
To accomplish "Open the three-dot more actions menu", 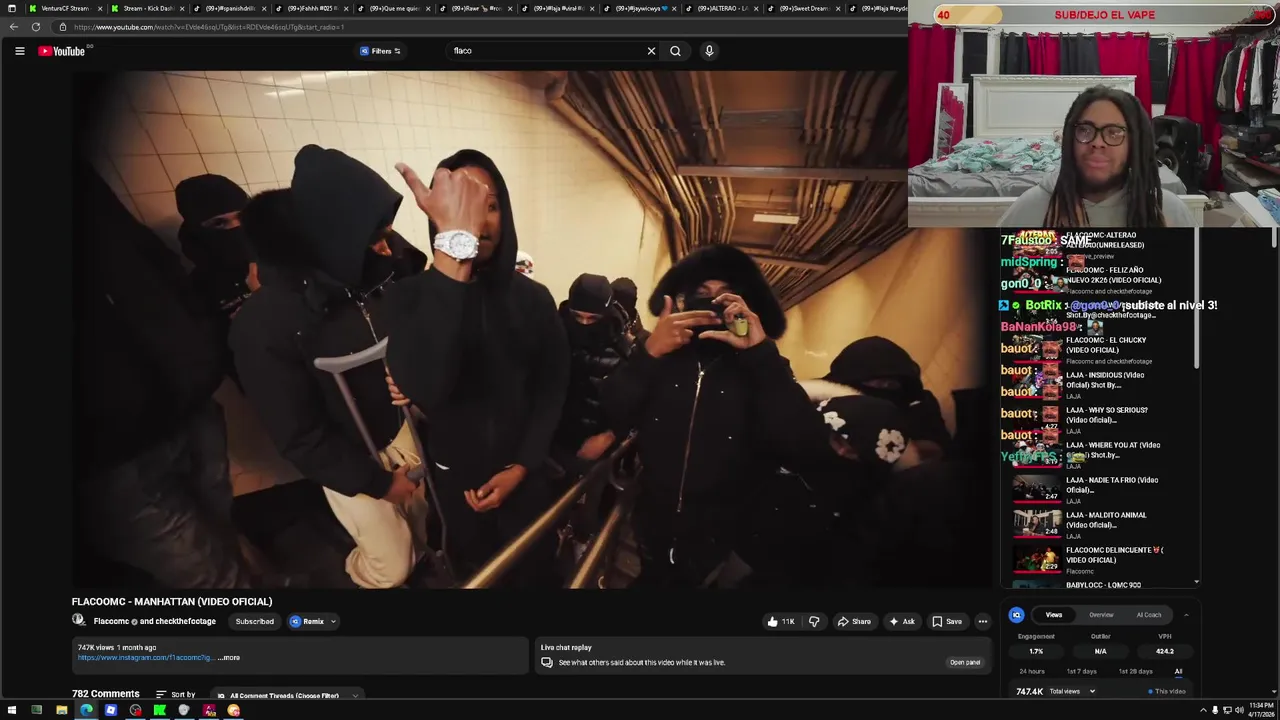I will pyautogui.click(x=982, y=621).
